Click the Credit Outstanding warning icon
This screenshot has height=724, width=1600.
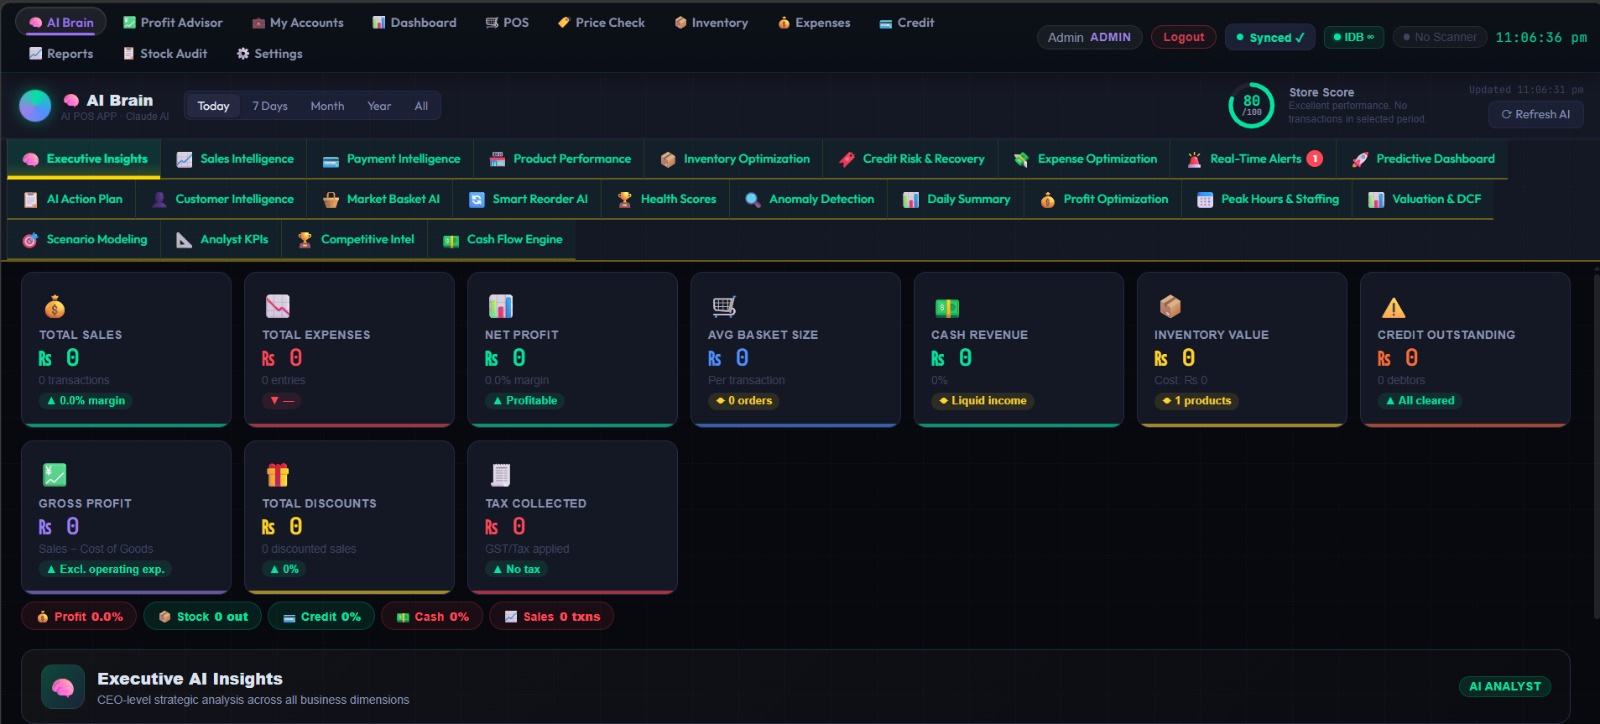[1393, 307]
